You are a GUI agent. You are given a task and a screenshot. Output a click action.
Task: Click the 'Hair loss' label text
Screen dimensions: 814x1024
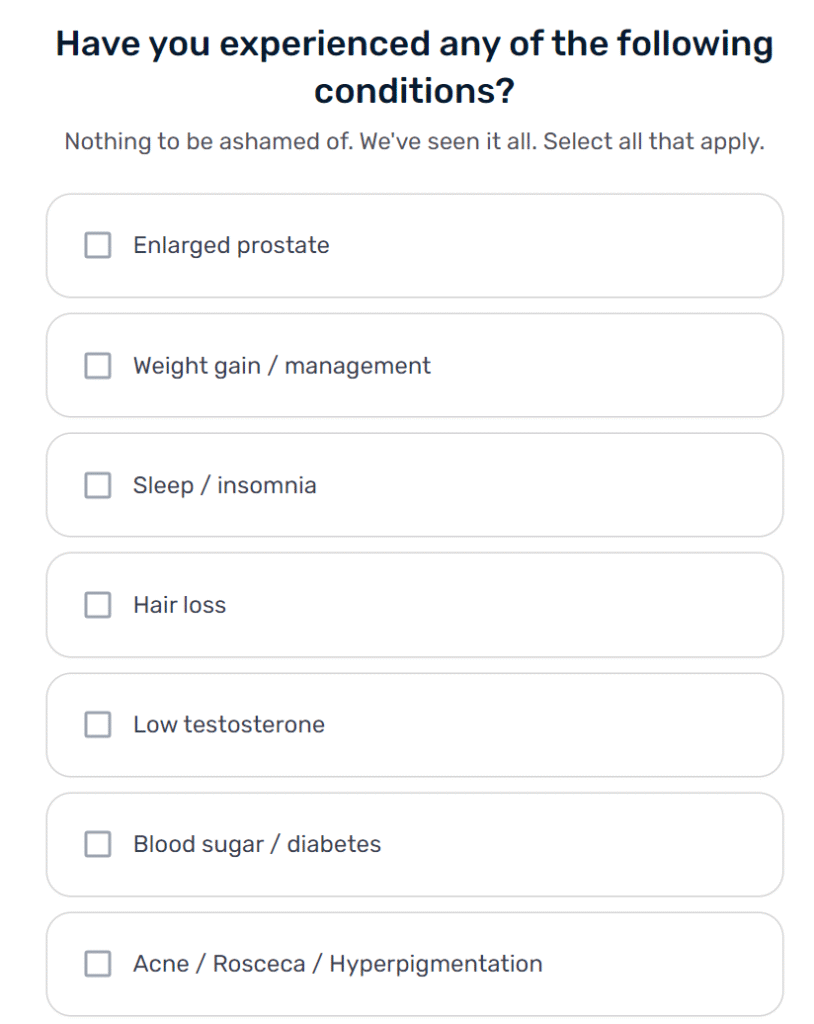click(x=180, y=605)
